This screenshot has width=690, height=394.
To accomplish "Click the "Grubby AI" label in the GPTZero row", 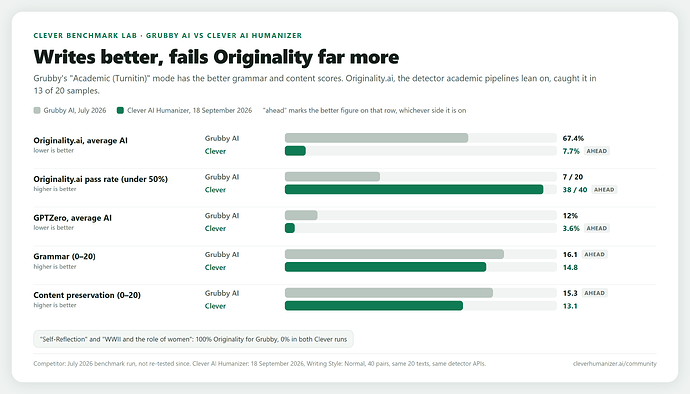I will pos(222,216).
